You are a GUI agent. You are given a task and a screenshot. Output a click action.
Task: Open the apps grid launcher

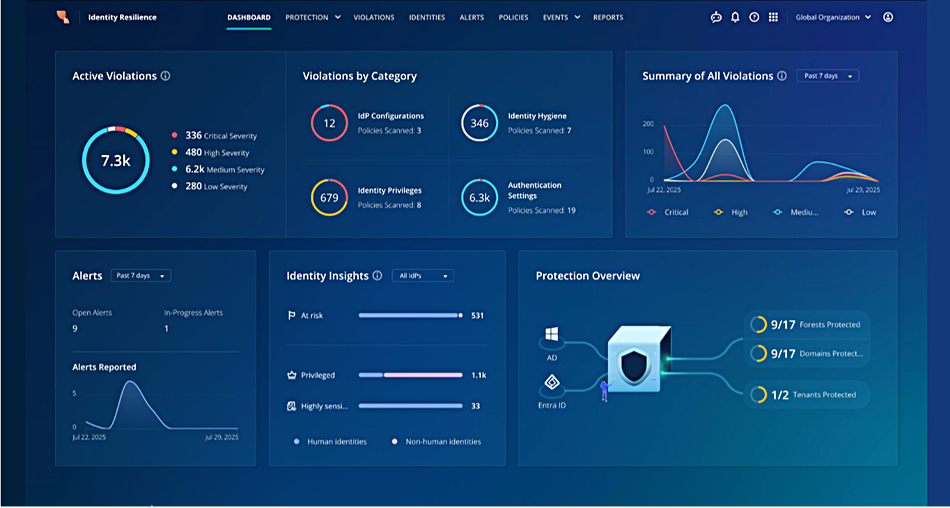pos(772,17)
